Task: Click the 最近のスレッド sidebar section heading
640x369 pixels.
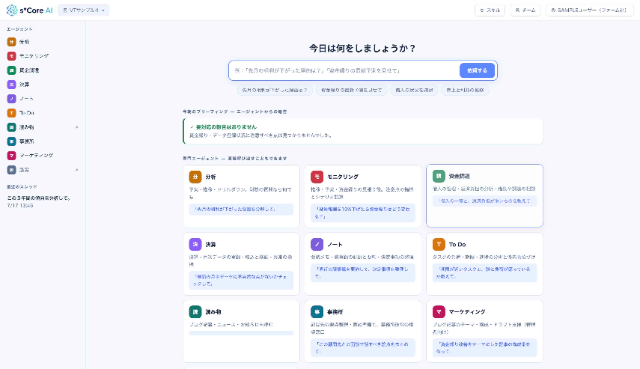Action: tap(22, 187)
